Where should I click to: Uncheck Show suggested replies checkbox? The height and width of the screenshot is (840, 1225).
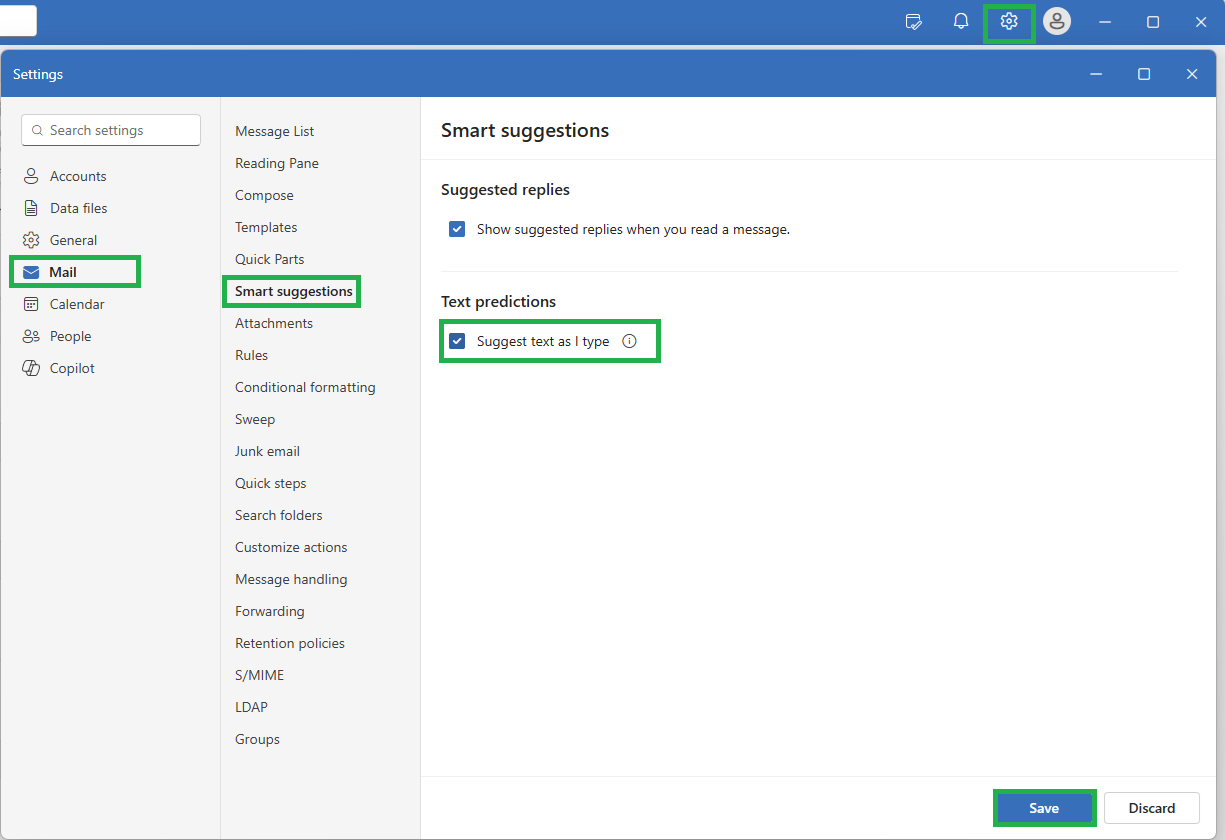coord(457,229)
